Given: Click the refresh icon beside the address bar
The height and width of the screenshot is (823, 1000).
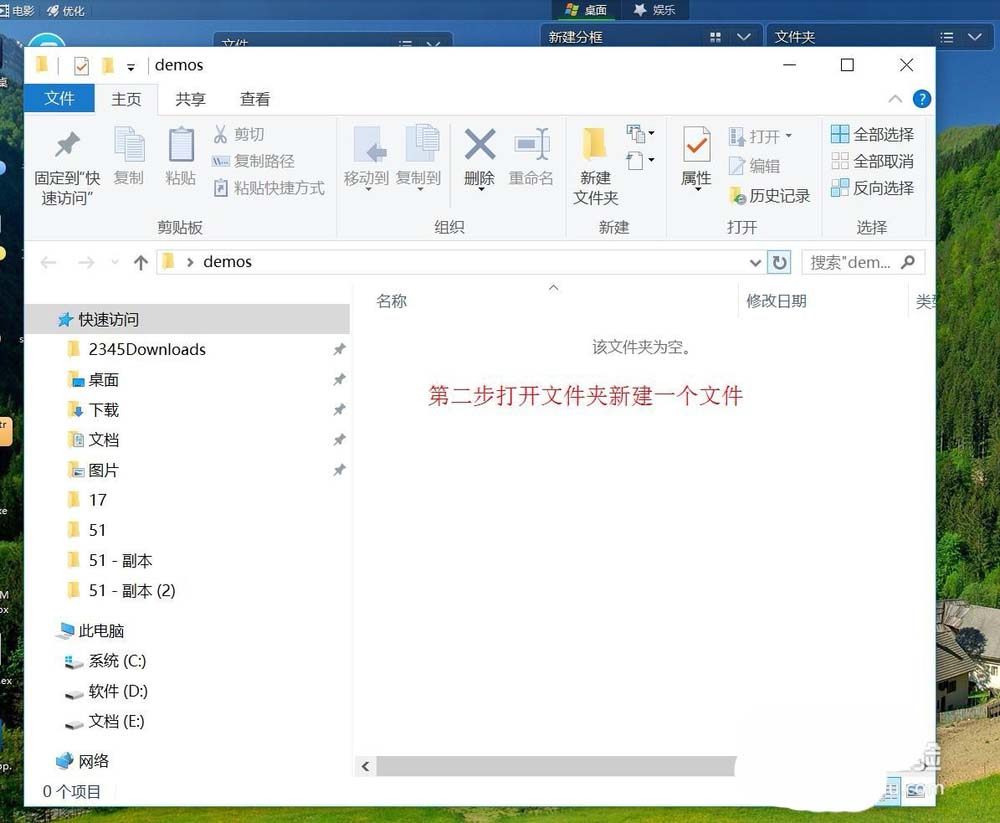Looking at the screenshot, I should pos(779,262).
